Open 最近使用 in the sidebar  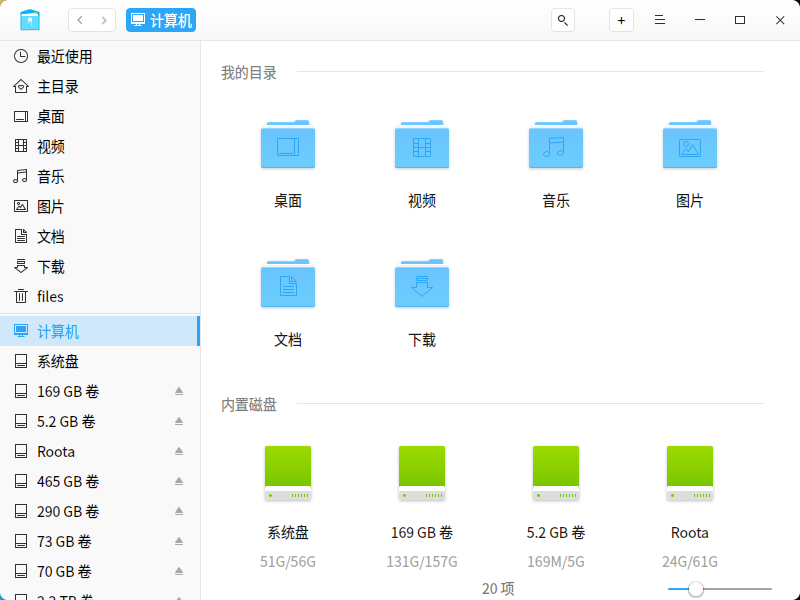coord(100,57)
